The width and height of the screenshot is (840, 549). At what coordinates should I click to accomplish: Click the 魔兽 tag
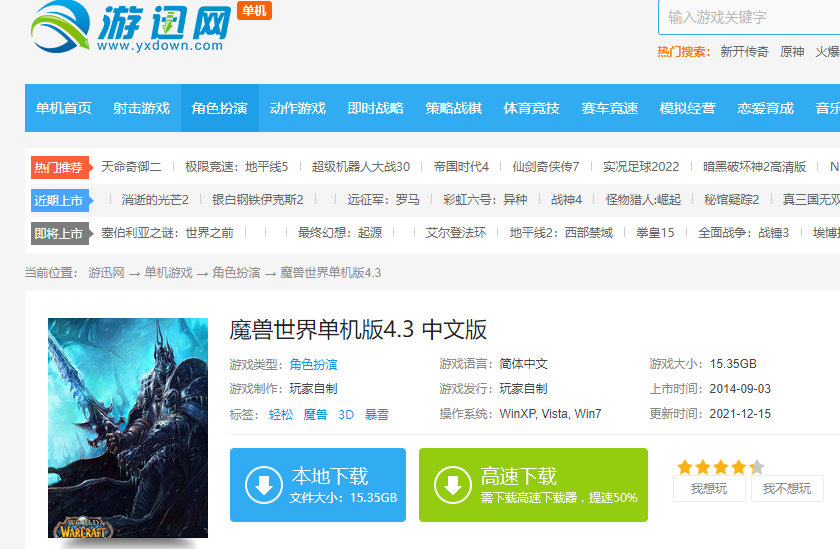coord(315,415)
